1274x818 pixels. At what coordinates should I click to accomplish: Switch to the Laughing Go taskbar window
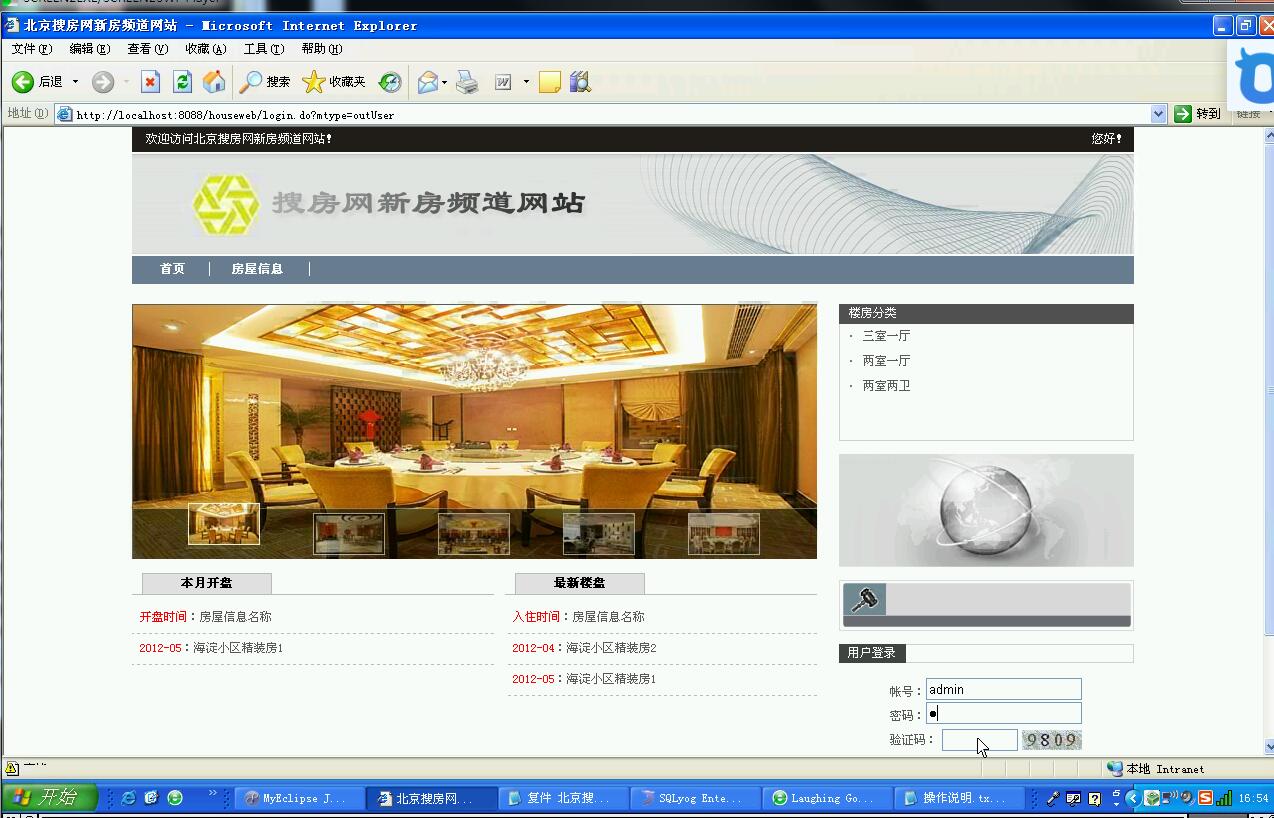[828, 798]
